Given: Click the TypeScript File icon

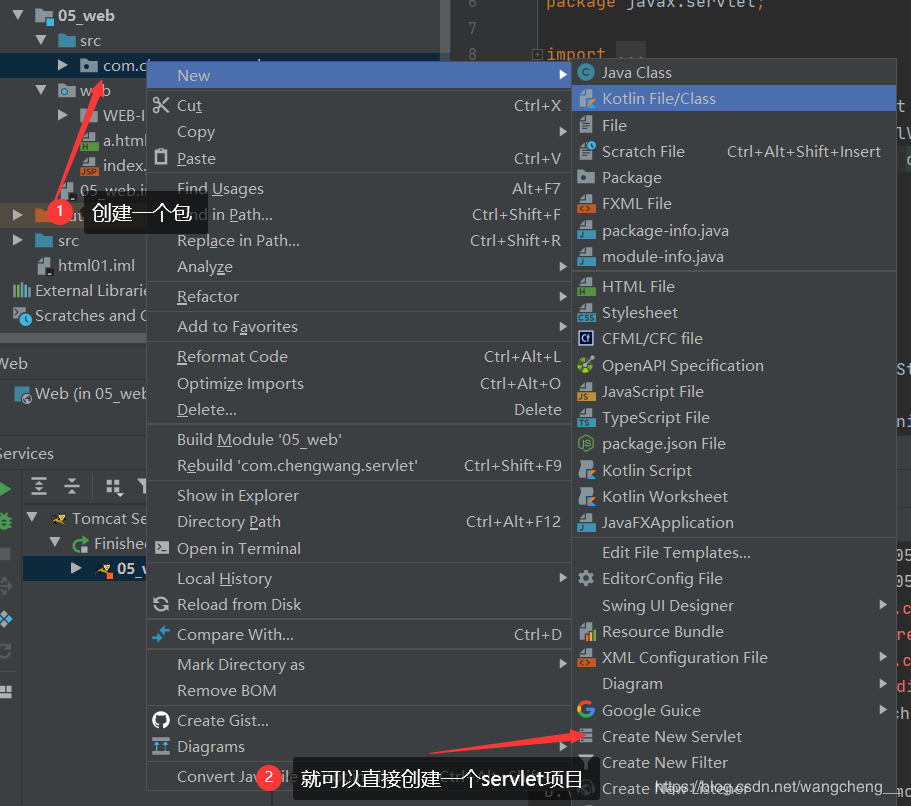Looking at the screenshot, I should click(x=586, y=417).
